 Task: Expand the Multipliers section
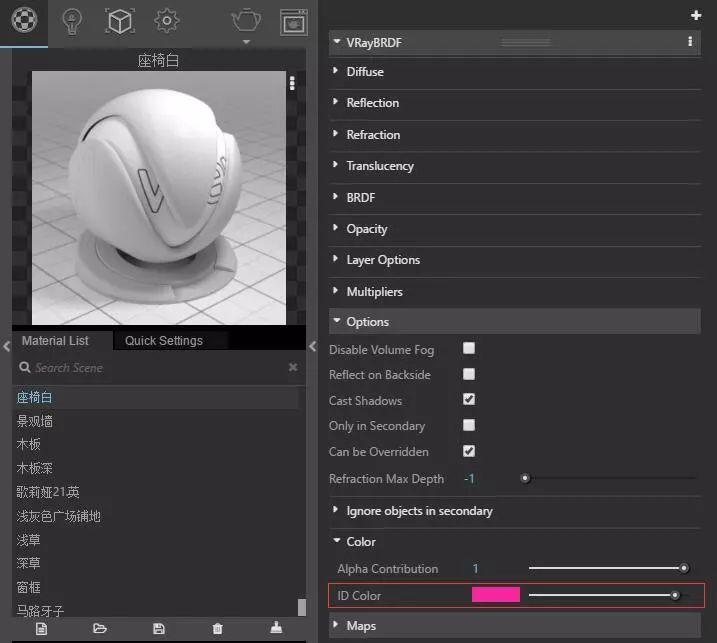[x=336, y=290]
